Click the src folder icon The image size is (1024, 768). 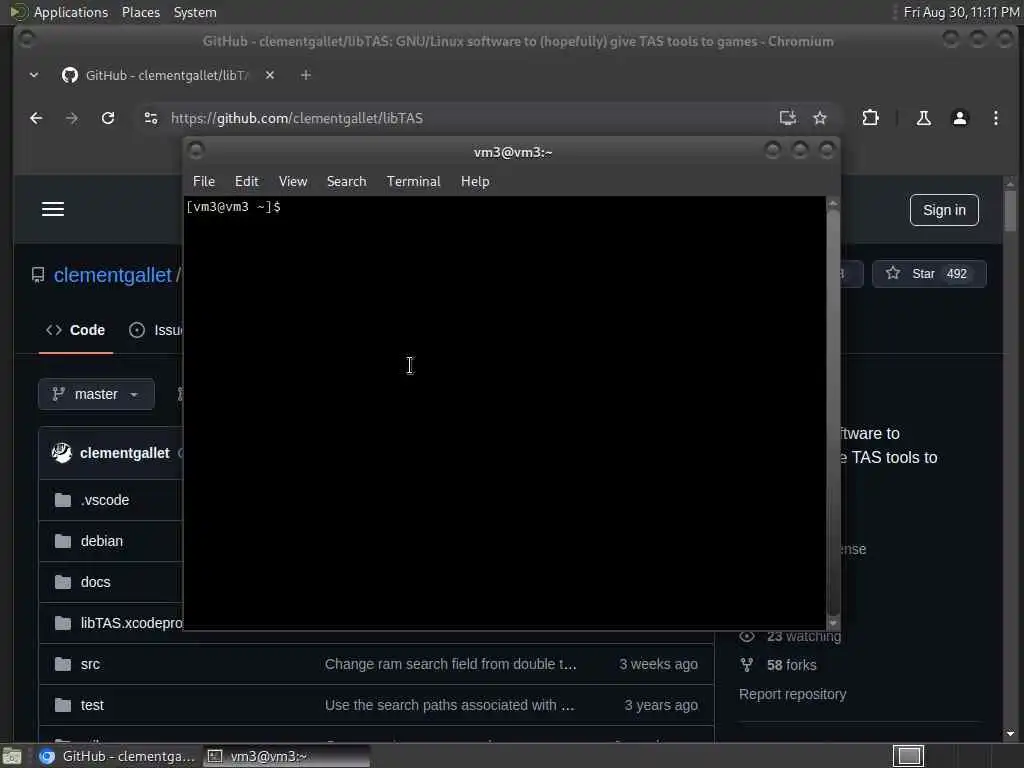pyautogui.click(x=63, y=664)
